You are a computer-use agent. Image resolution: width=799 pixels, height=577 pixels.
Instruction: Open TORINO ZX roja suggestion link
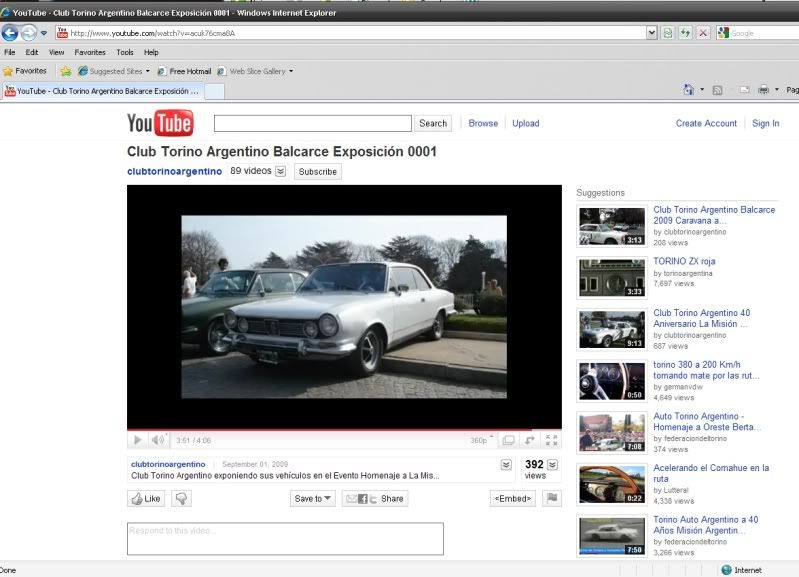684,261
